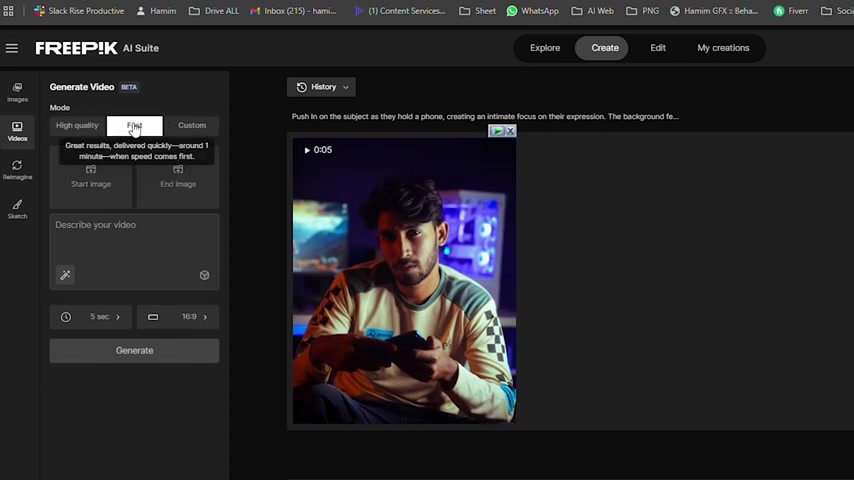Open the Sketch sidebar tool
The image size is (854, 480).
coord(17,209)
